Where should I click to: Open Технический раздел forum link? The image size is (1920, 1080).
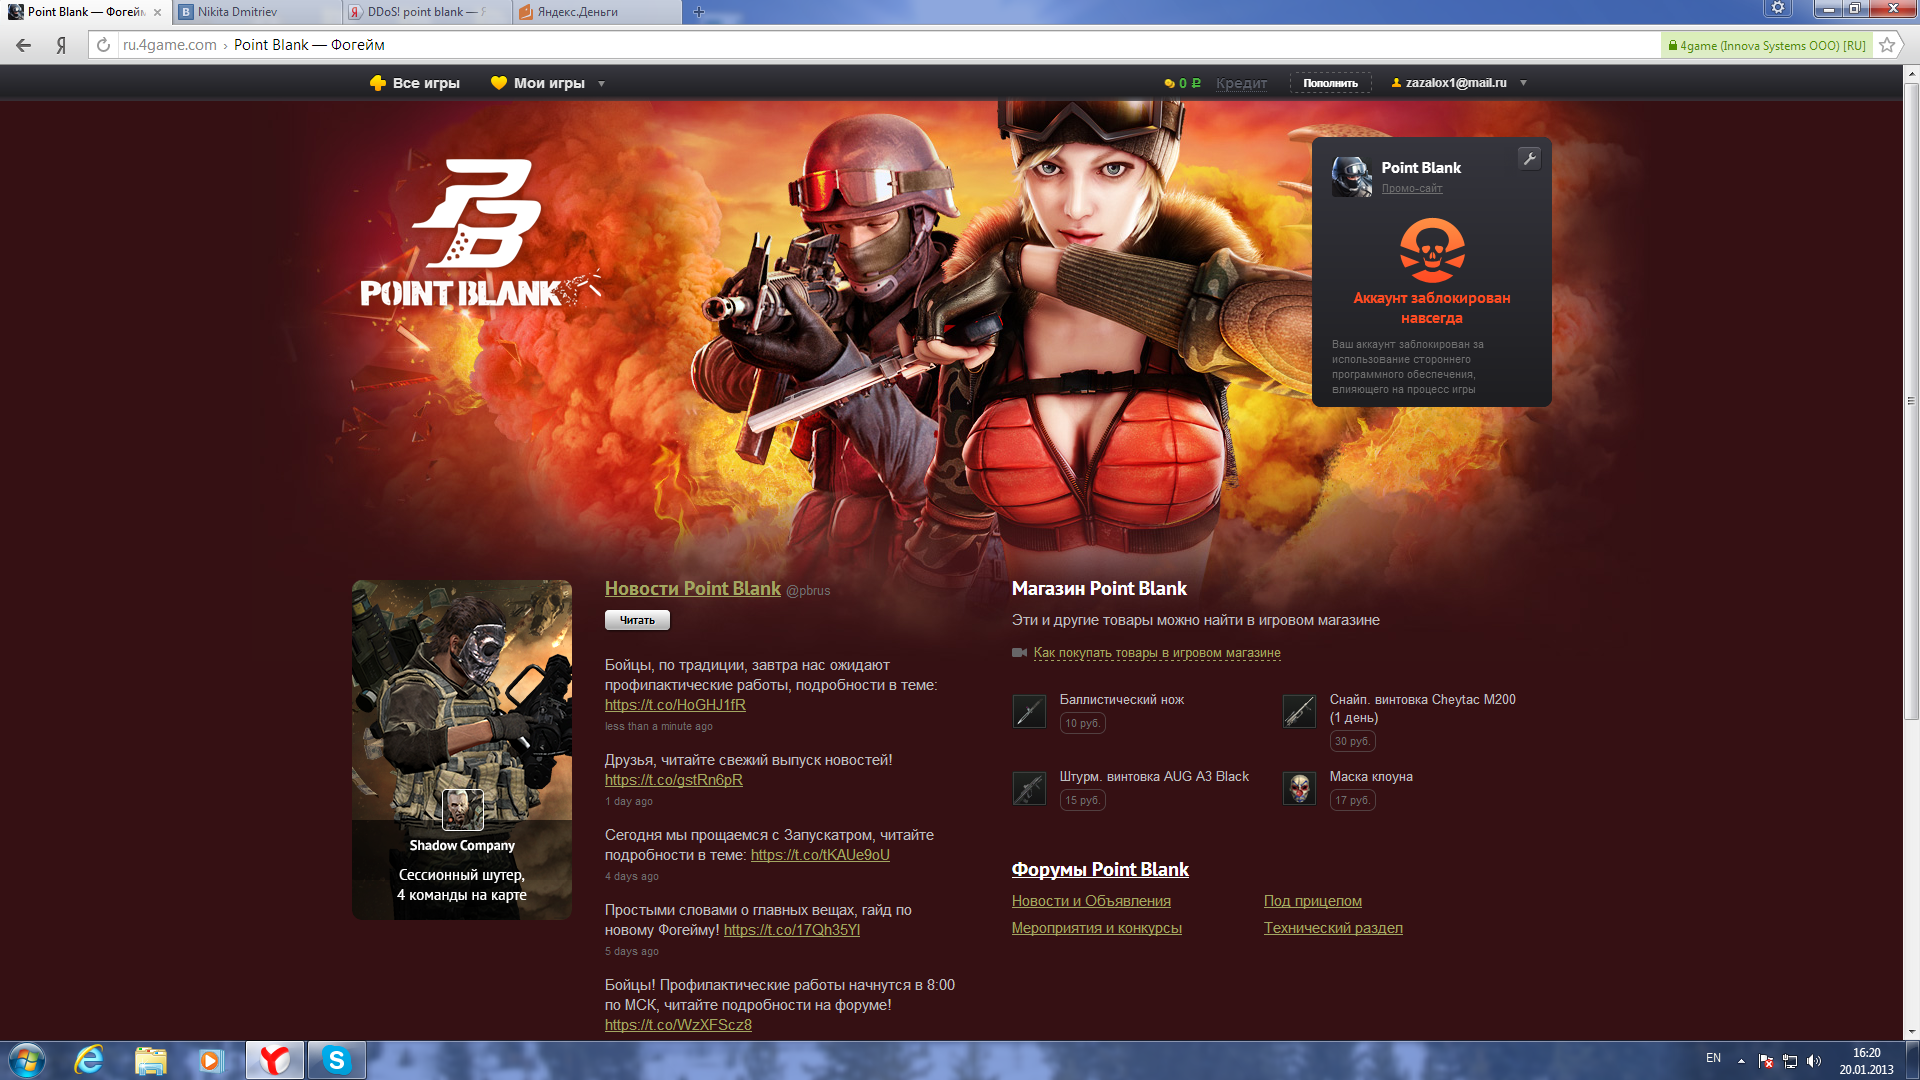(x=1333, y=928)
